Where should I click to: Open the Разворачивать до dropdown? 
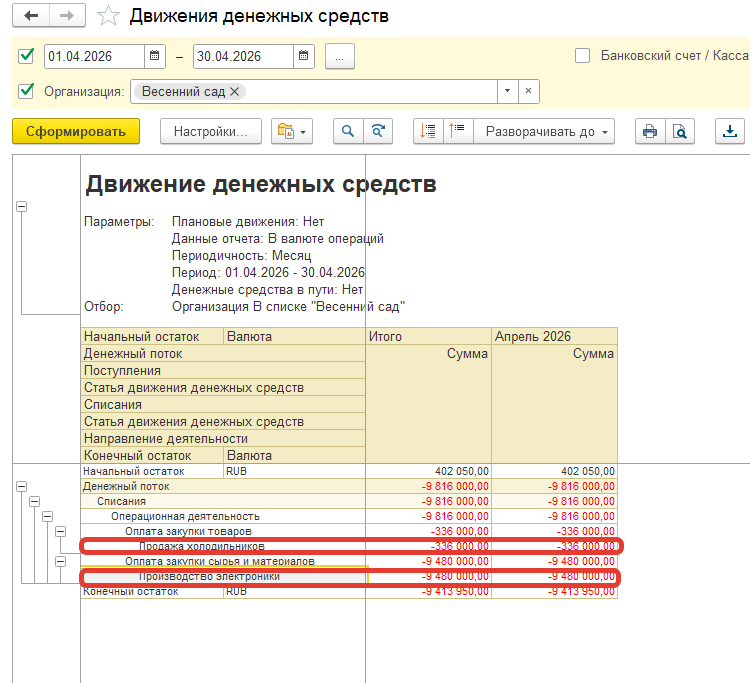545,131
